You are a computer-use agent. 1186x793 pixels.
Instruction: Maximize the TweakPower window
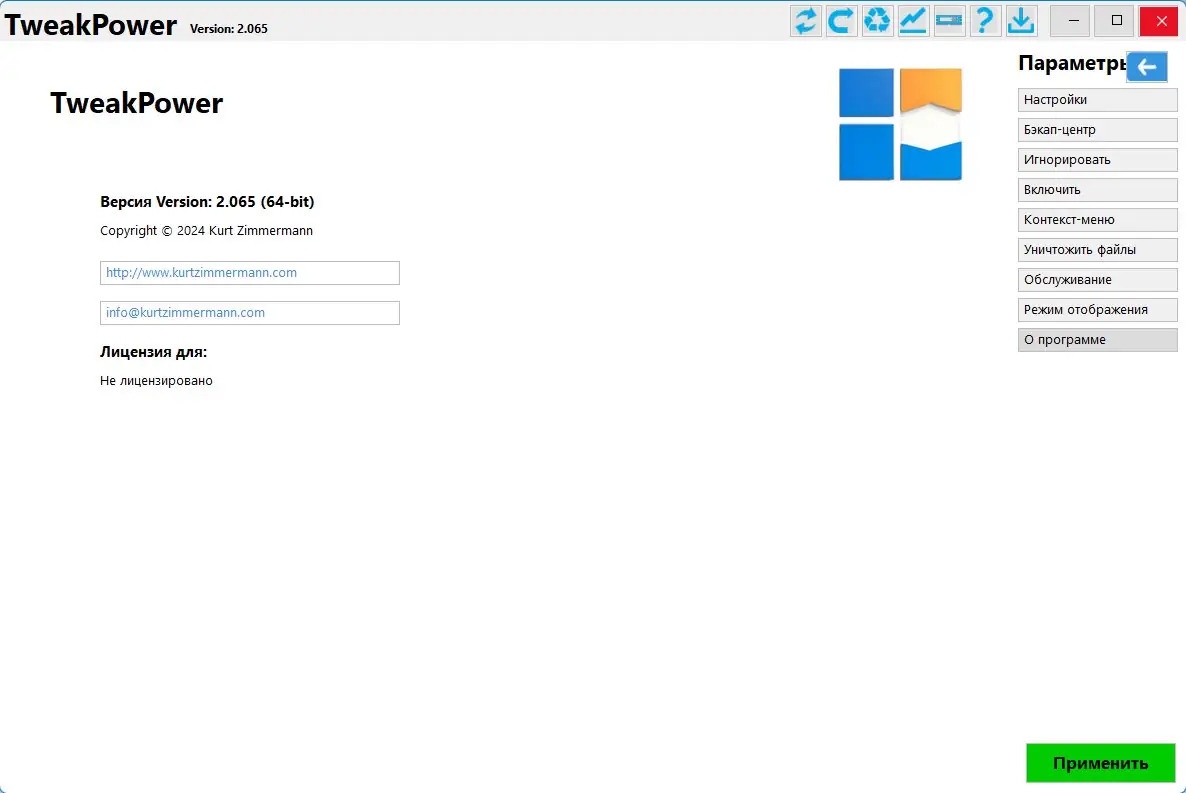click(1116, 20)
